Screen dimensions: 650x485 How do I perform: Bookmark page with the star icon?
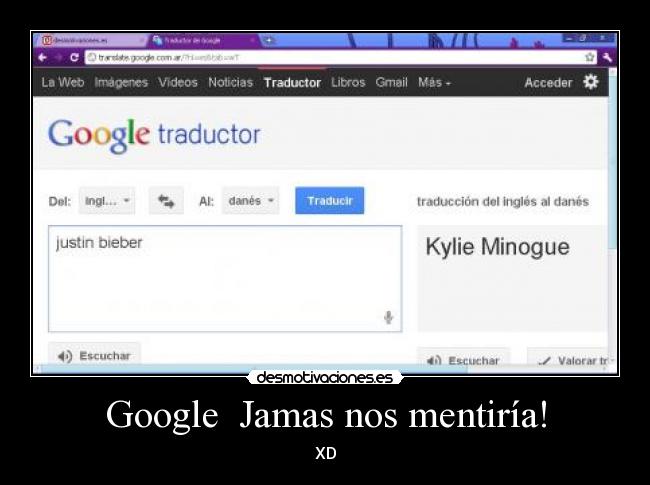click(589, 57)
